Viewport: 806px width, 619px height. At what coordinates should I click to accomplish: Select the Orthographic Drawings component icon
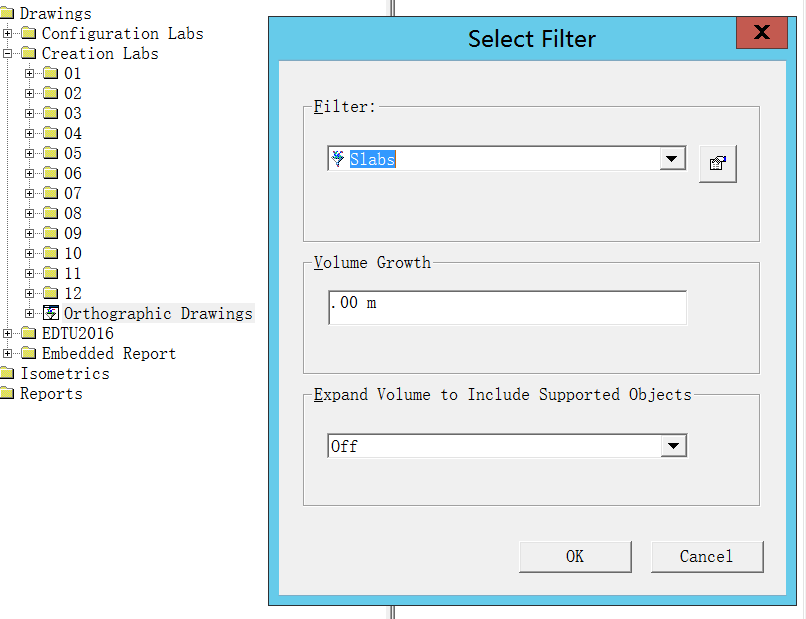pos(50,313)
